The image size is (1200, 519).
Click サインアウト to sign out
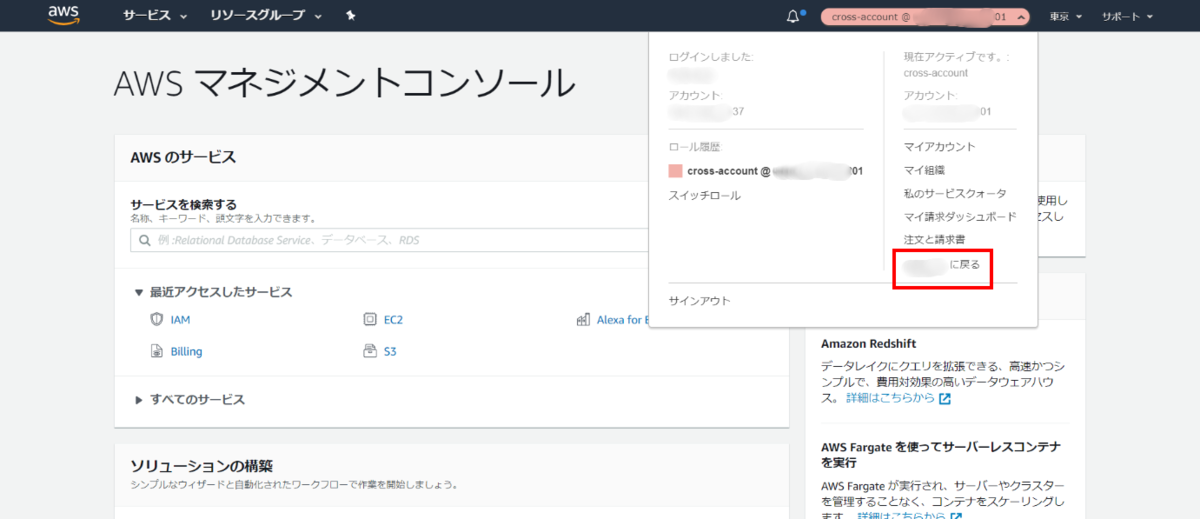pos(699,300)
